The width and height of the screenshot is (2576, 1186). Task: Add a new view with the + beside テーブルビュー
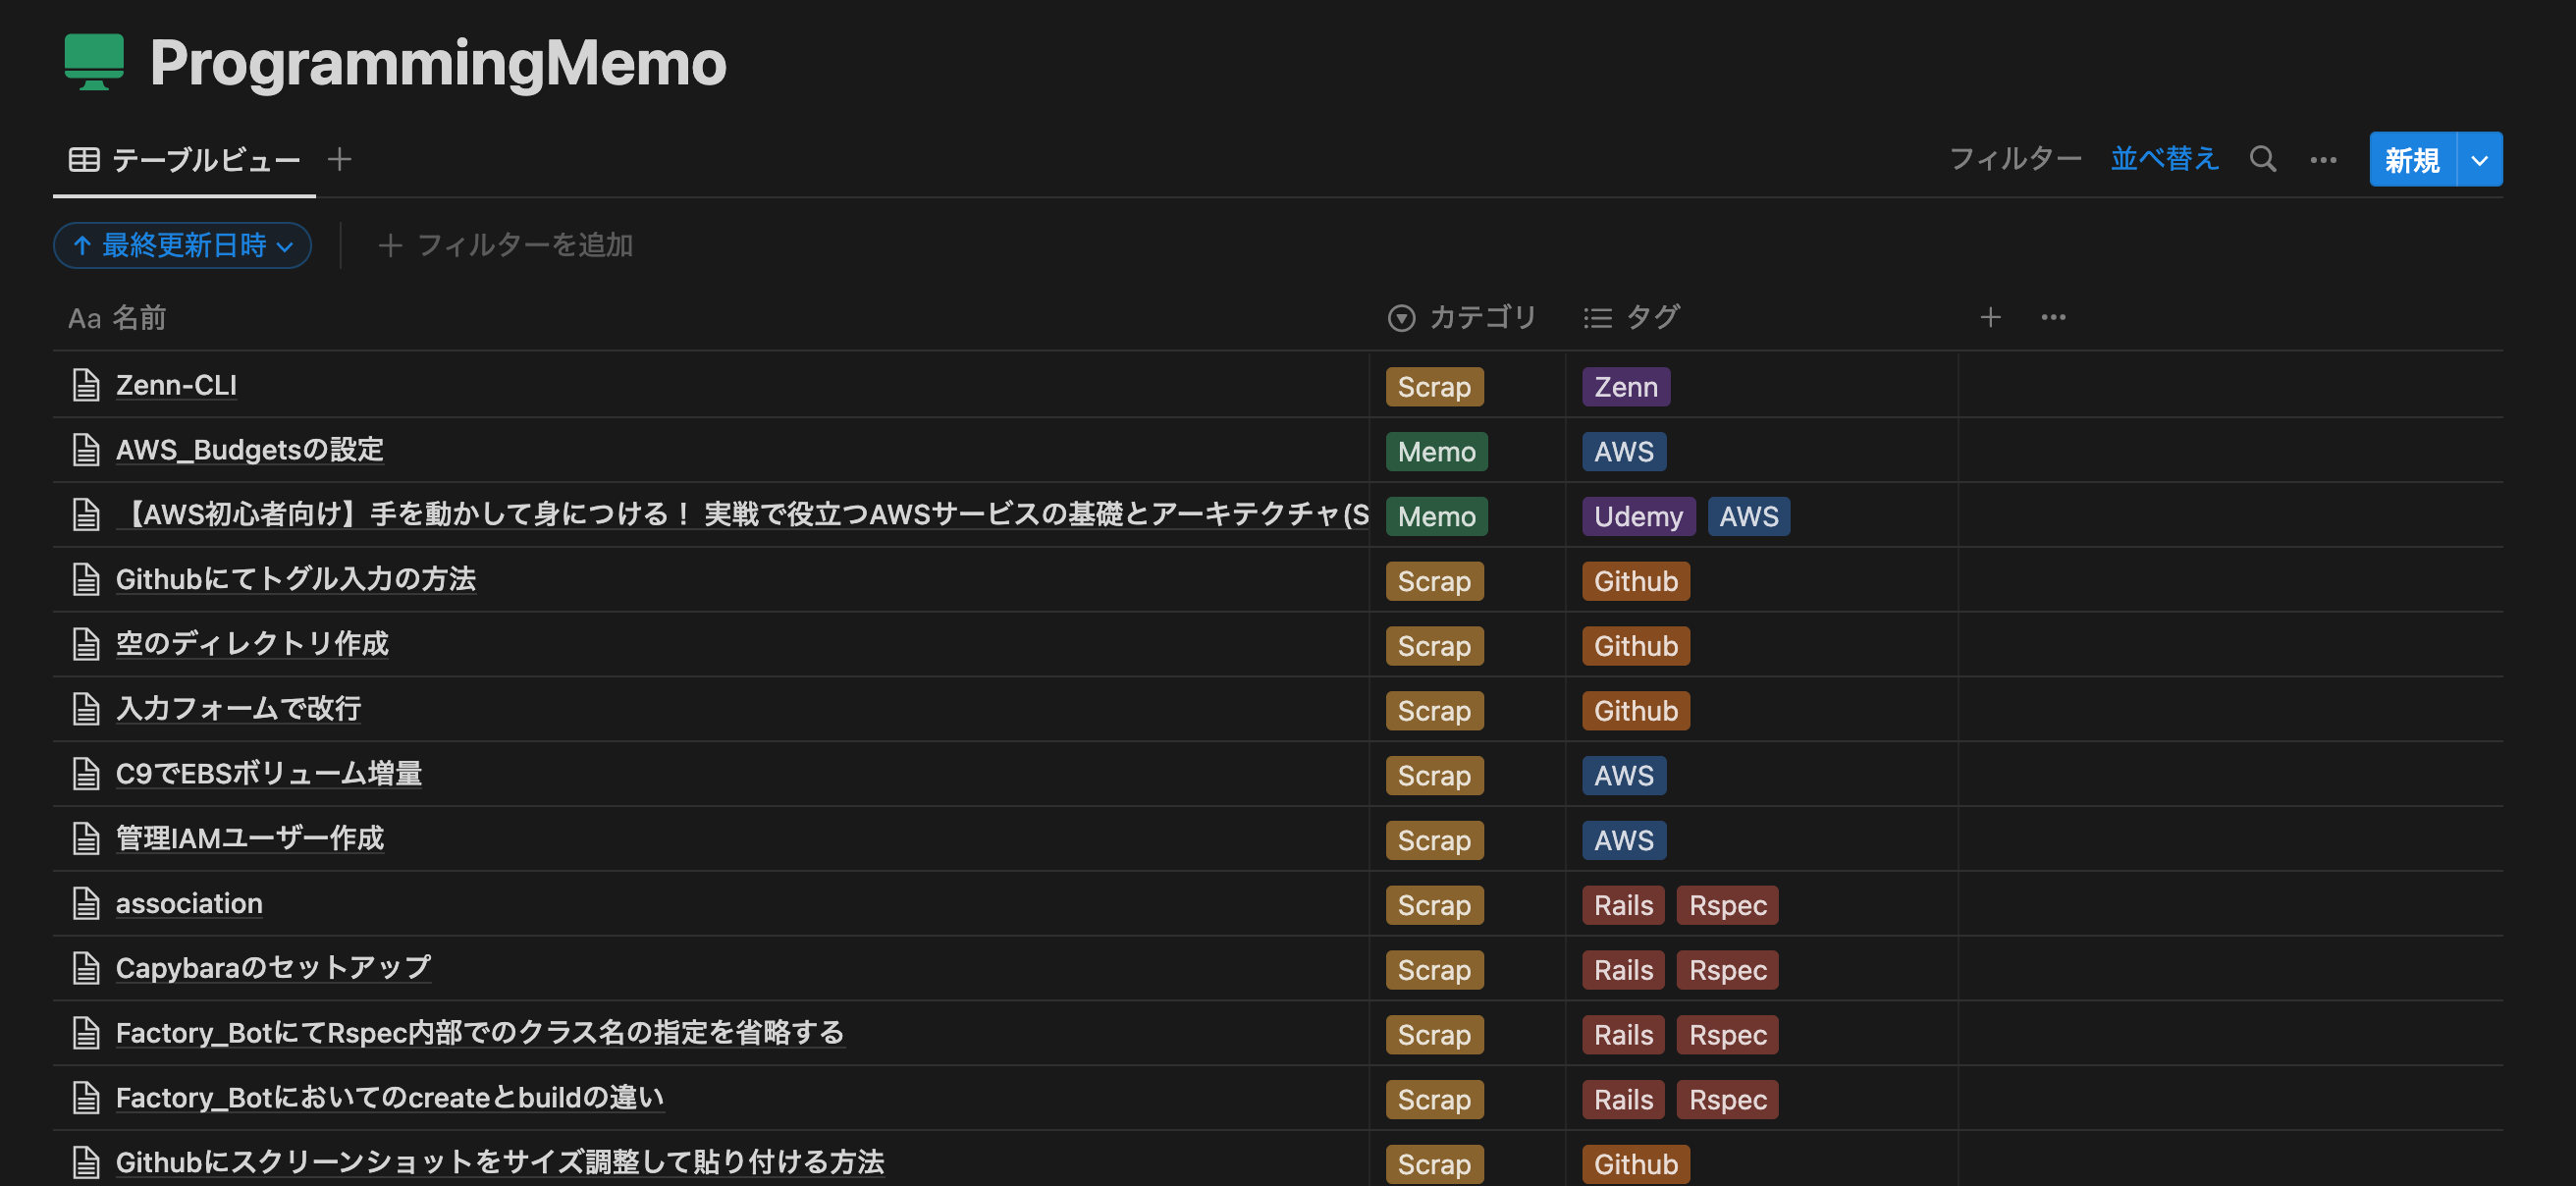click(x=340, y=158)
